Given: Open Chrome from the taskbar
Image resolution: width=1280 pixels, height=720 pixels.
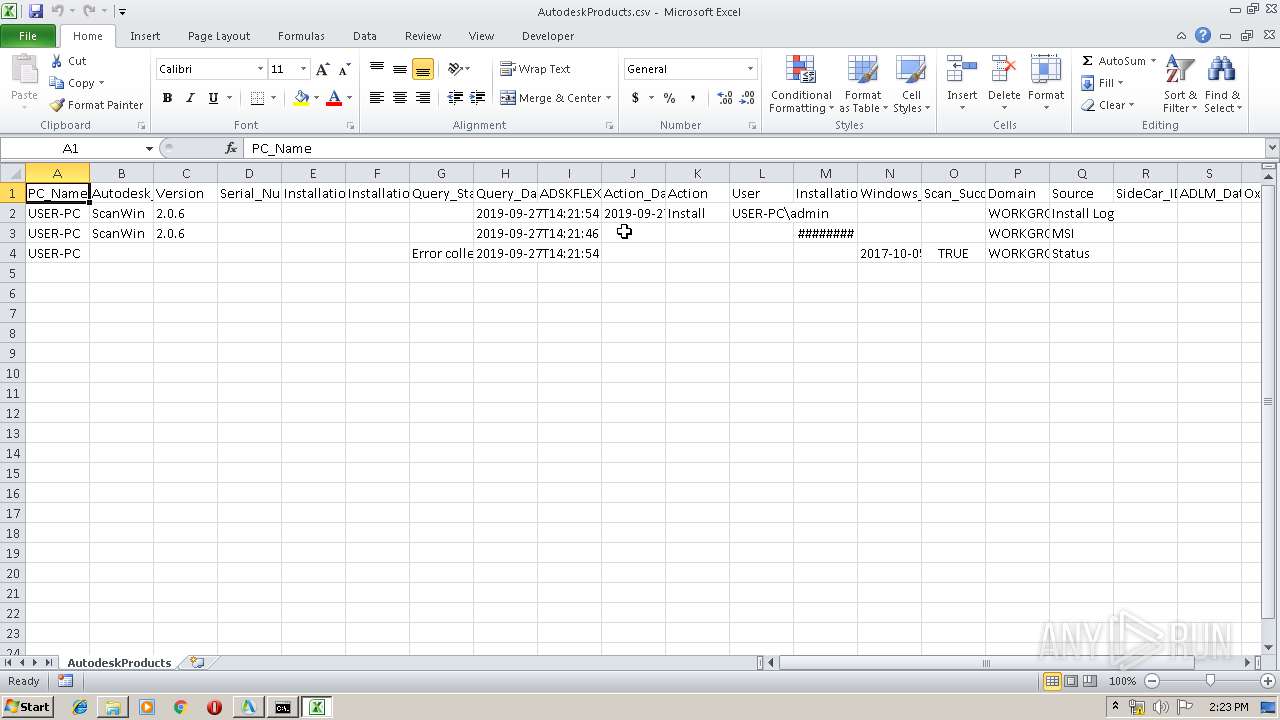Looking at the screenshot, I should pos(180,707).
